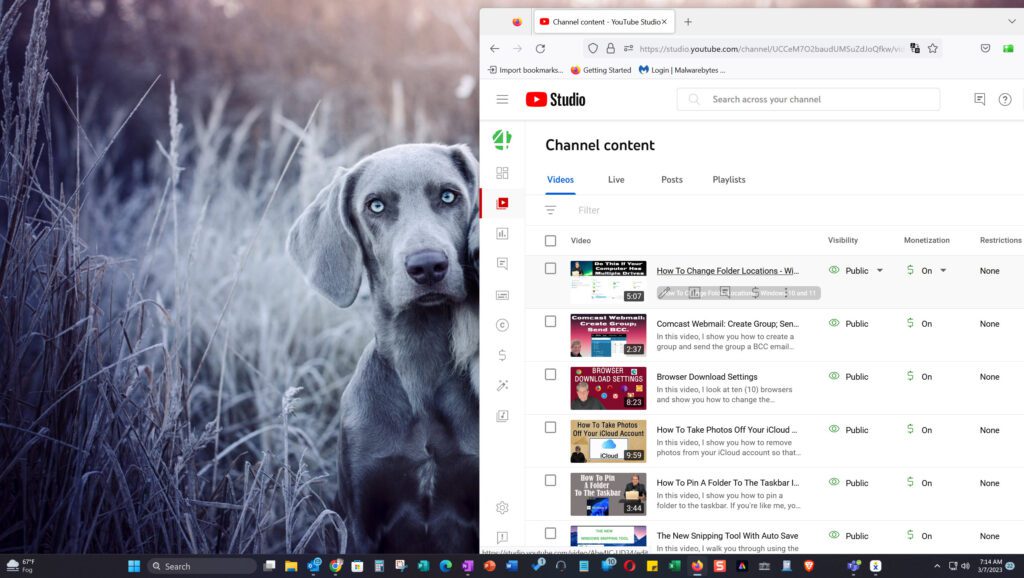This screenshot has height=578, width=1024.
Task: Open the Comcast Webmail video thumbnail
Action: (x=608, y=335)
